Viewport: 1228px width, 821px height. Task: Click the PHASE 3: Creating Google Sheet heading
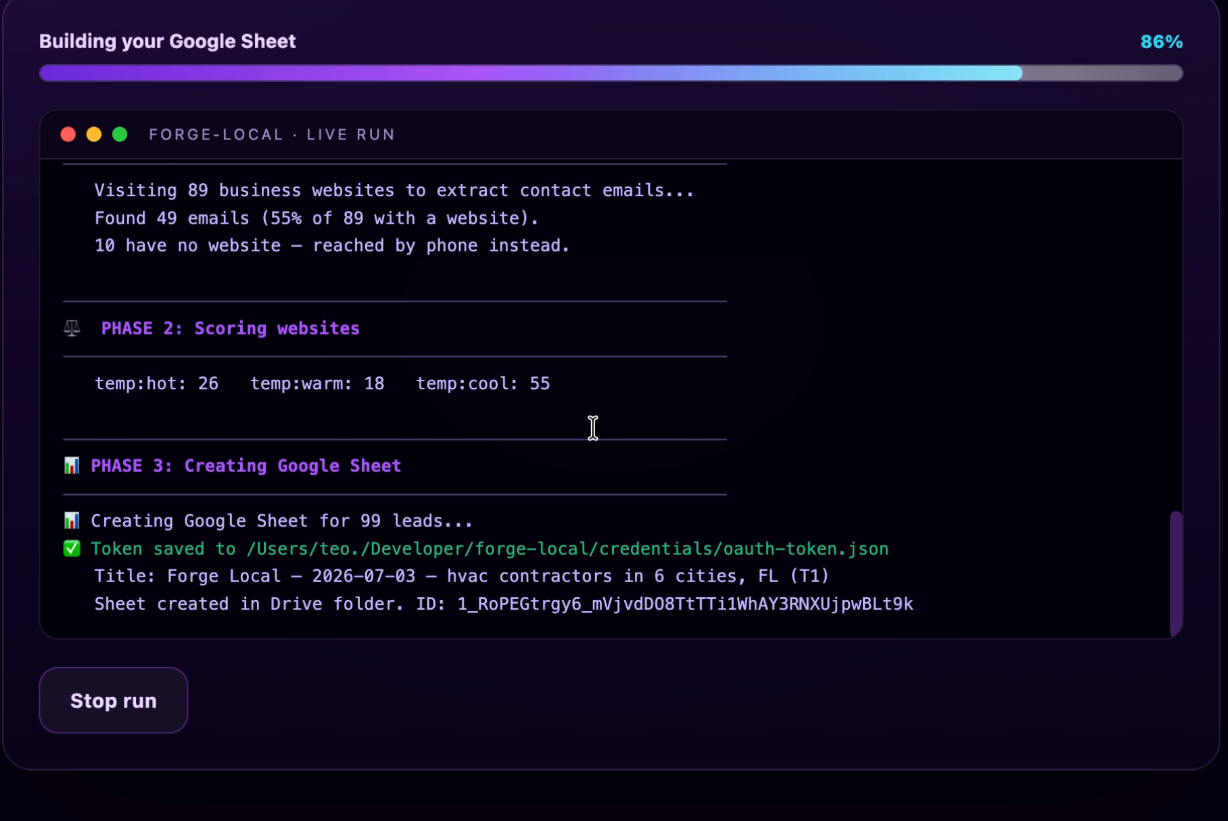click(246, 466)
